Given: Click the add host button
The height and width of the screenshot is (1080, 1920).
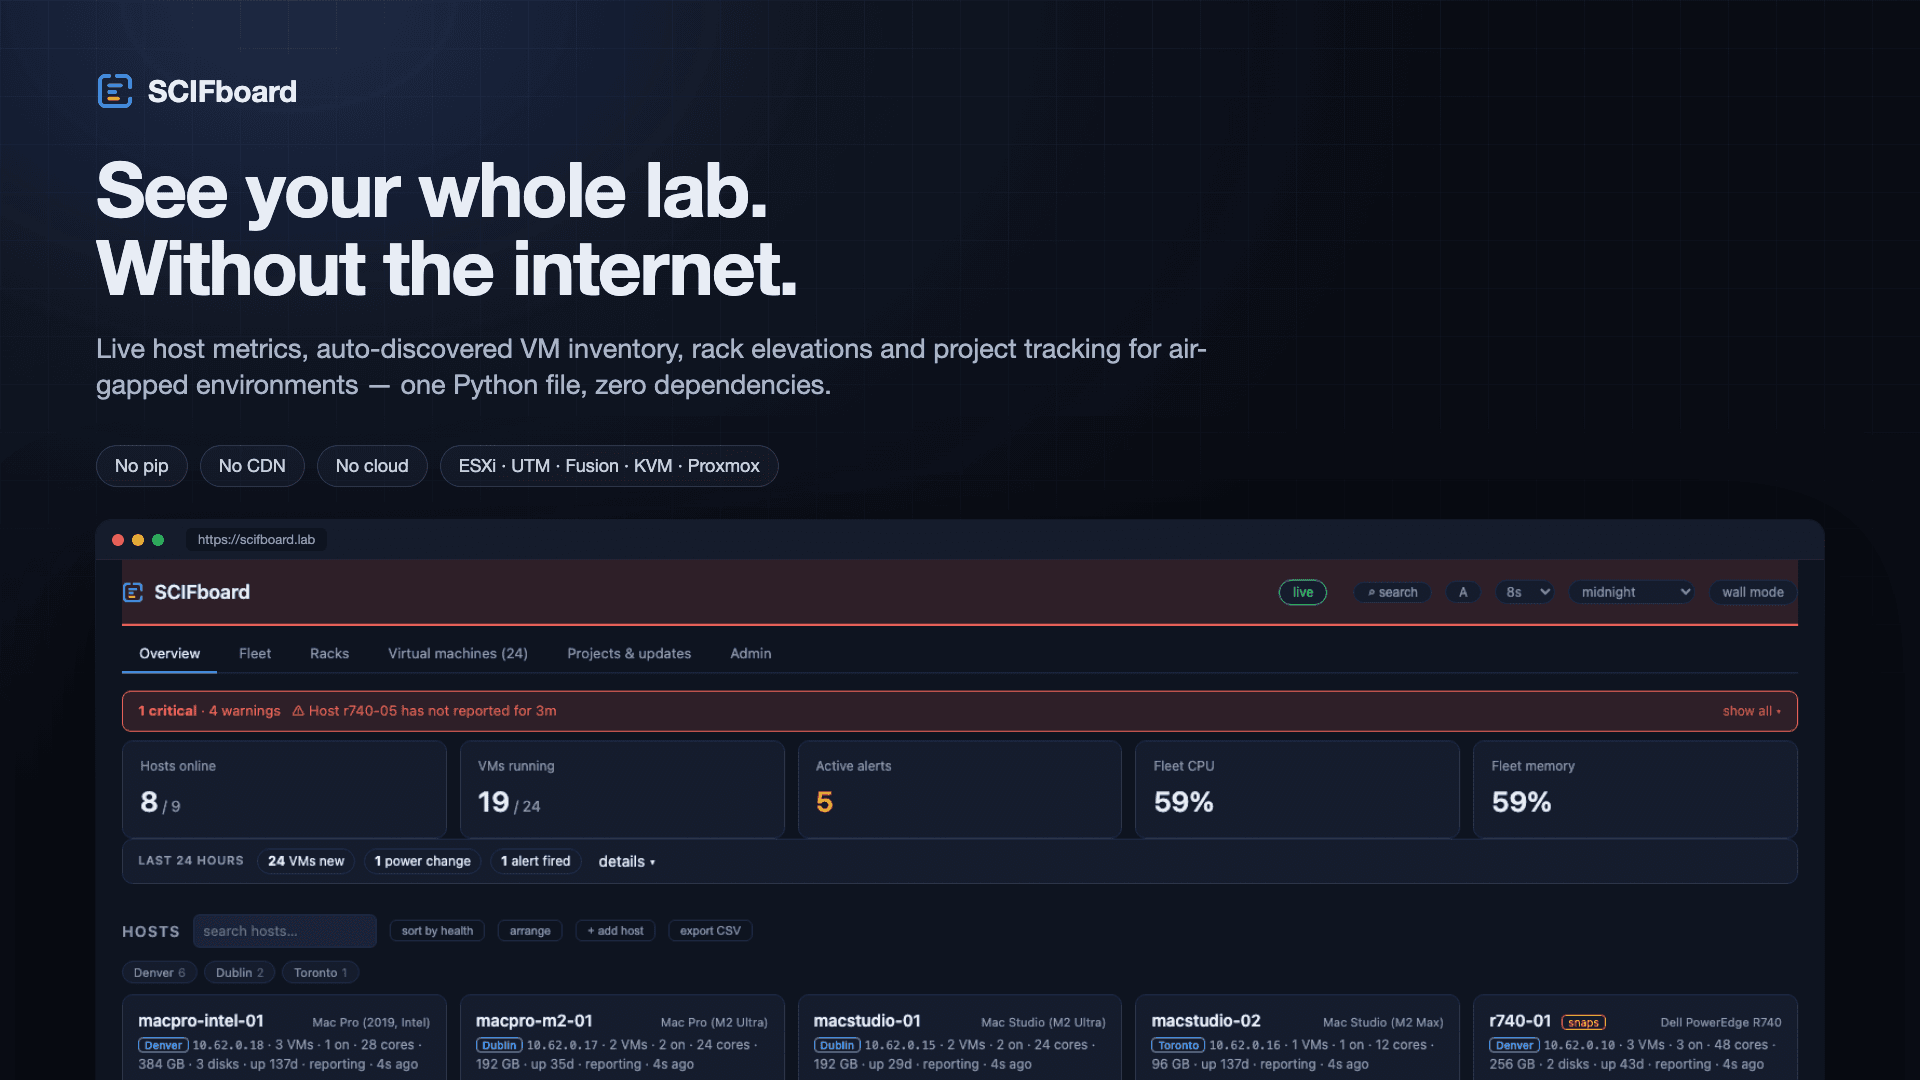Looking at the screenshot, I should [x=615, y=931].
